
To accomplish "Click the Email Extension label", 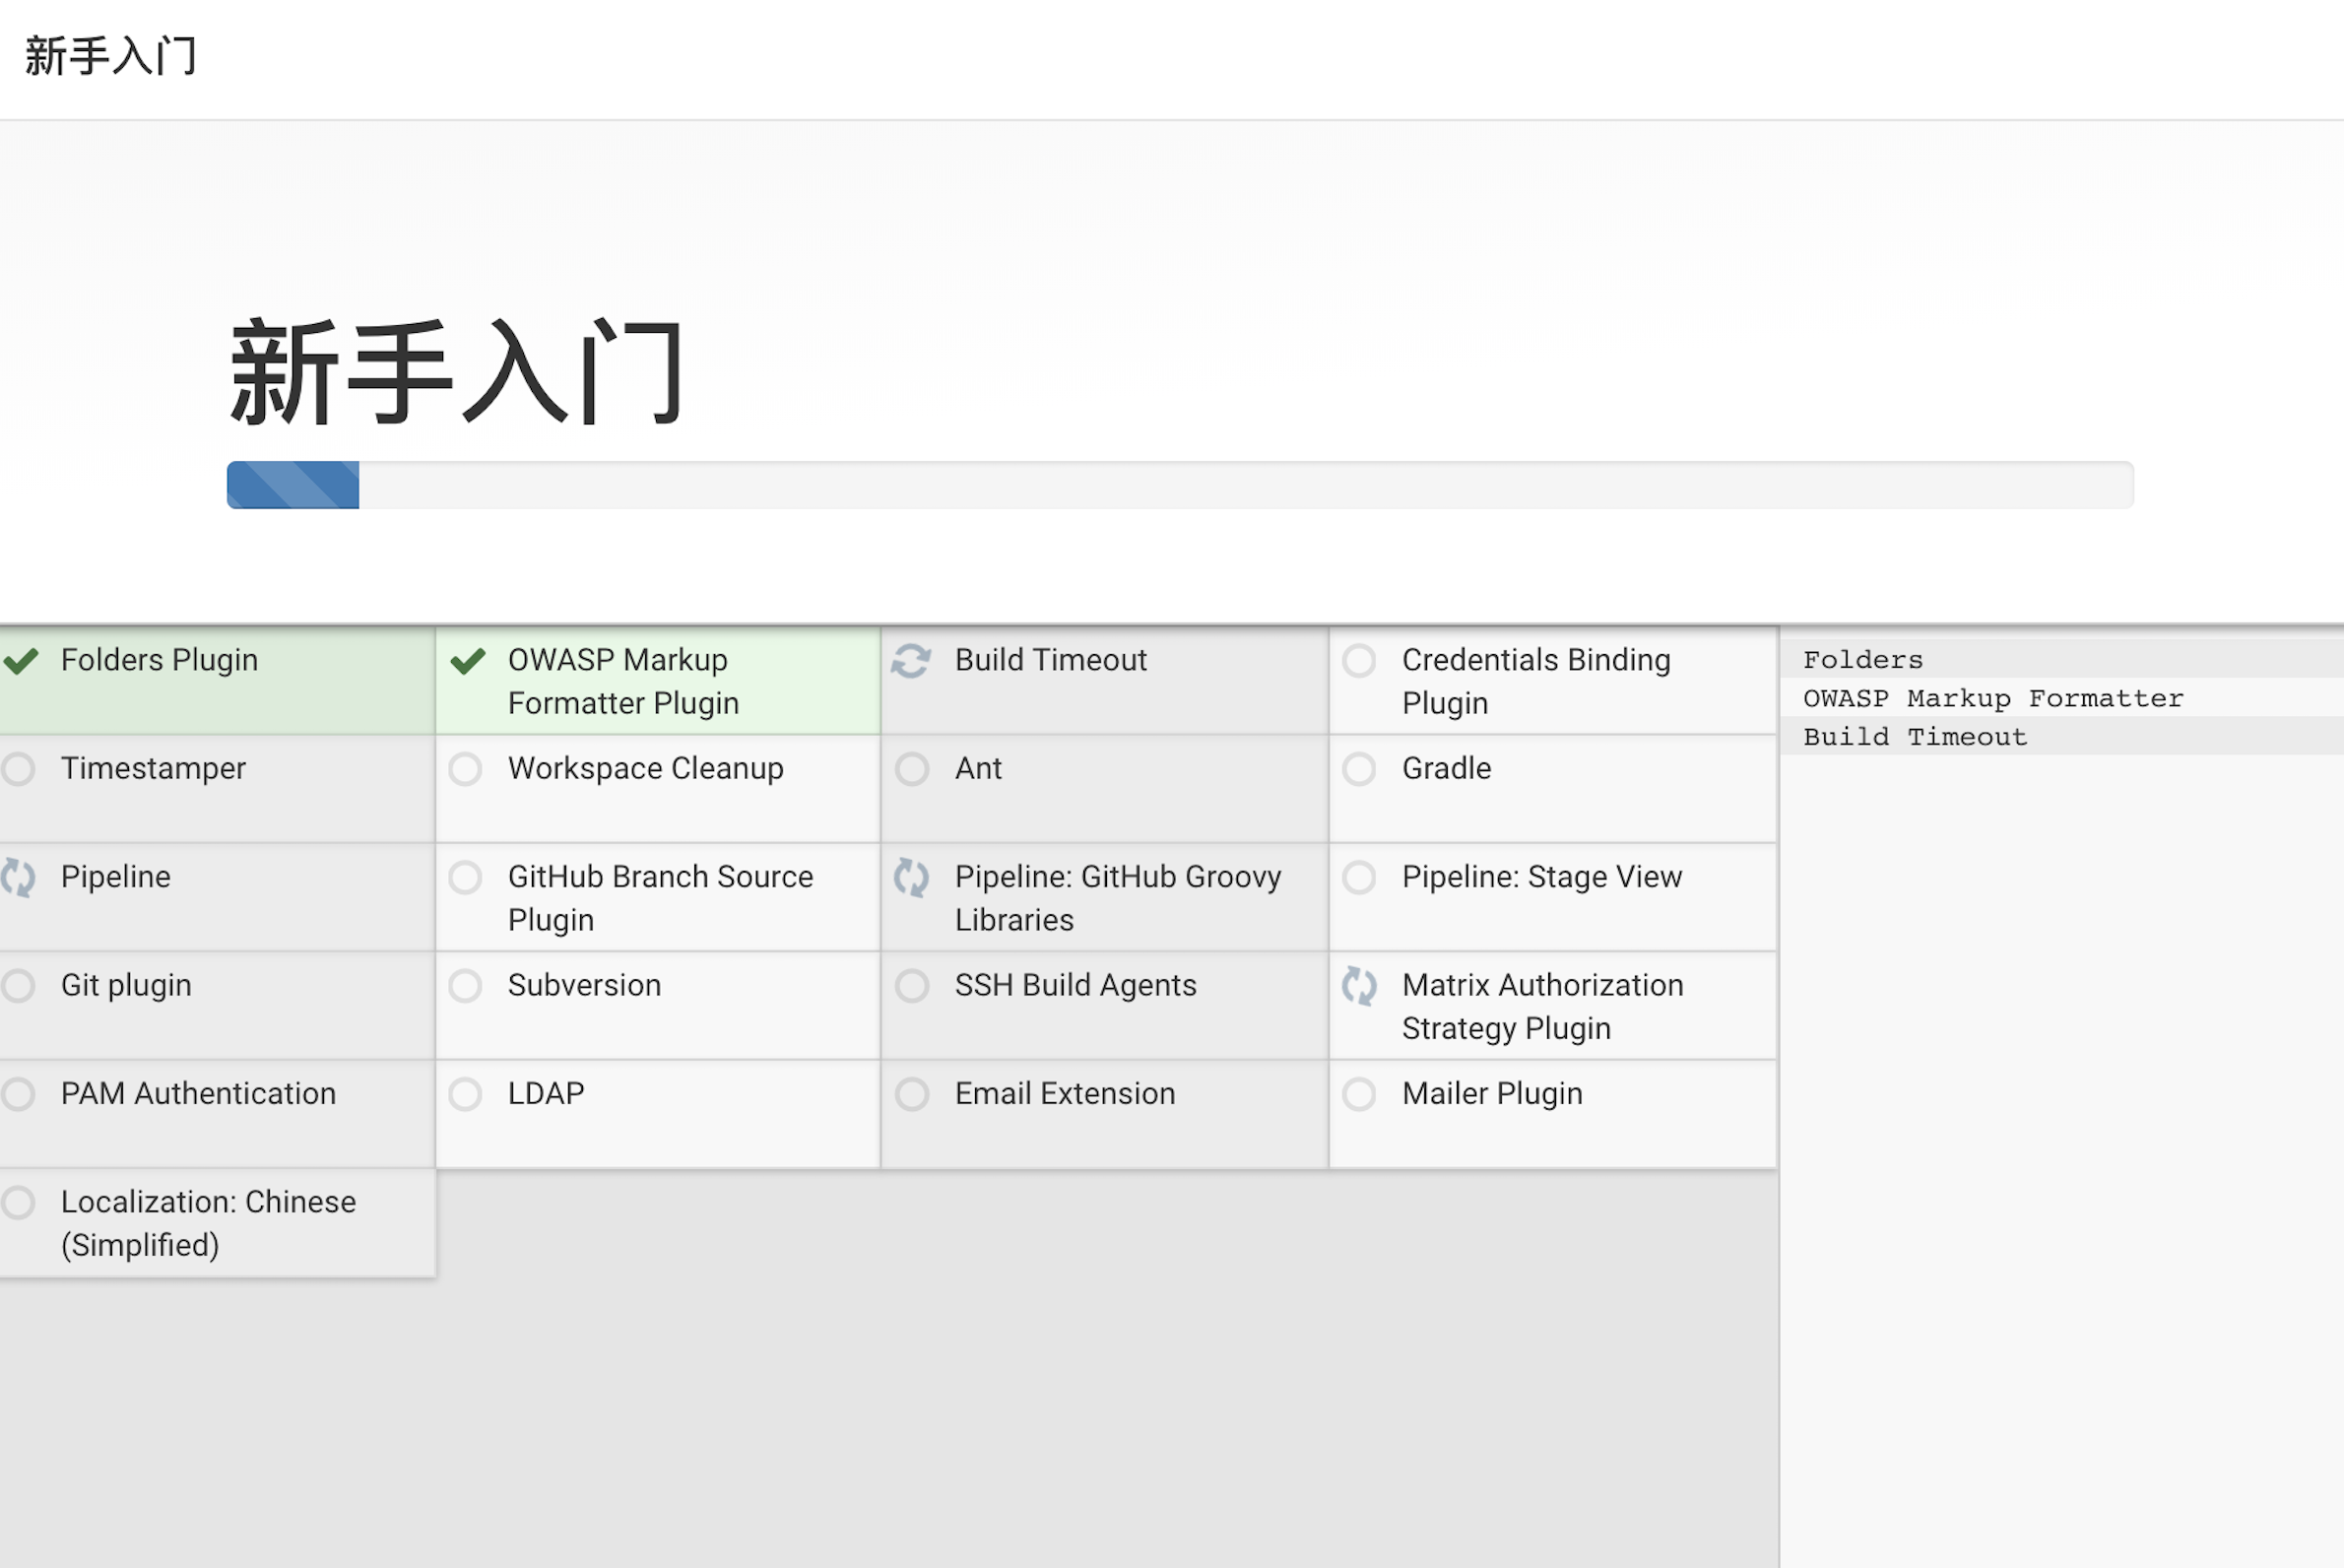I will click(x=1065, y=1093).
